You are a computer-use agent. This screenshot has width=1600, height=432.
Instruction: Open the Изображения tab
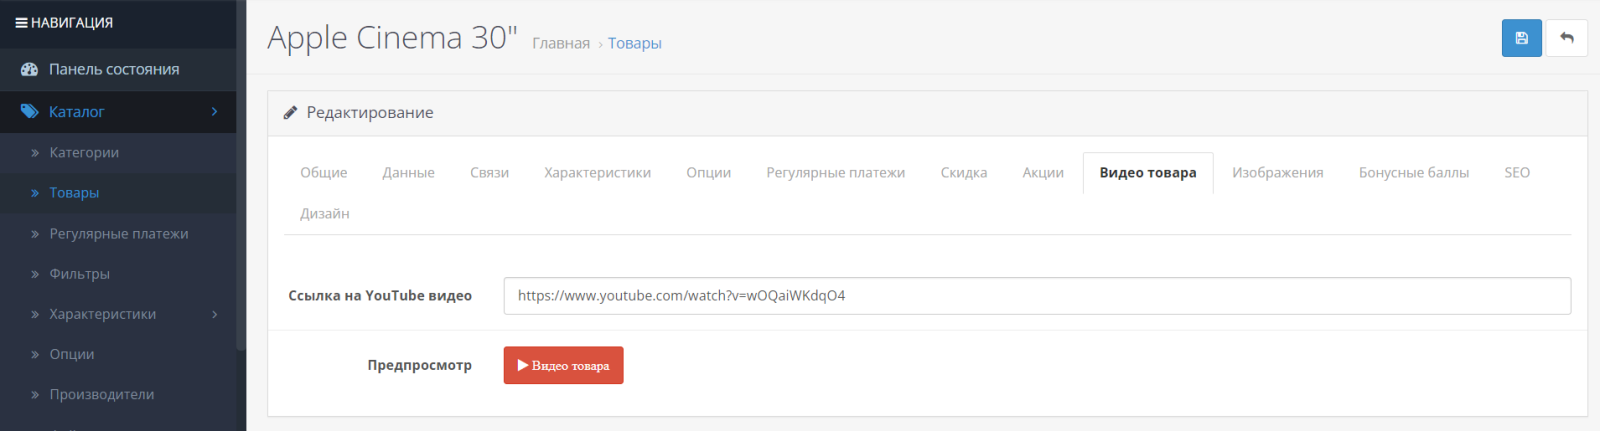[x=1277, y=173]
